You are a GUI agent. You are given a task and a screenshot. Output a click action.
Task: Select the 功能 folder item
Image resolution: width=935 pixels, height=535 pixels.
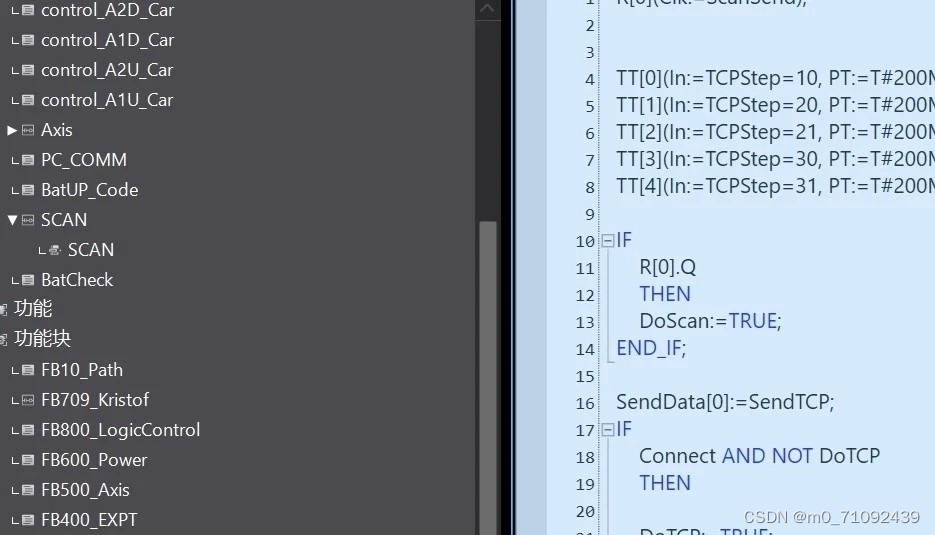pyautogui.click(x=33, y=308)
